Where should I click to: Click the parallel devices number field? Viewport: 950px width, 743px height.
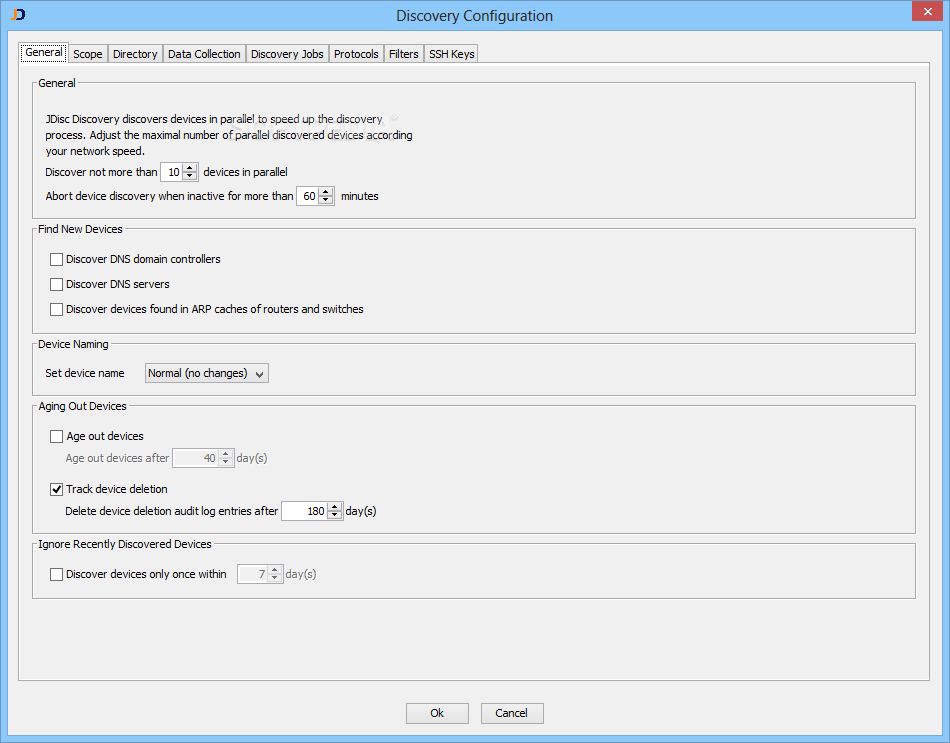[172, 172]
